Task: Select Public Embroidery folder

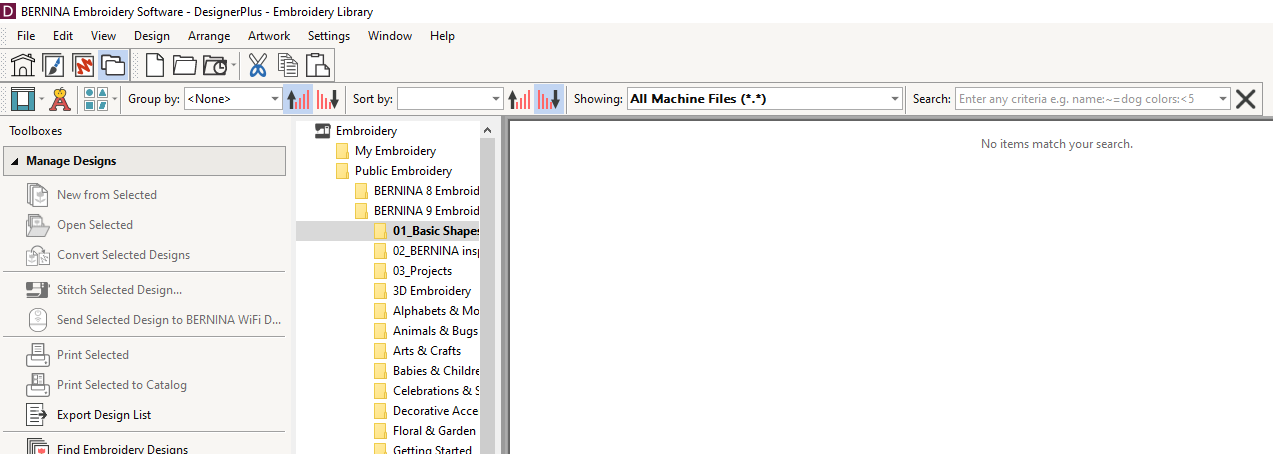Action: coord(403,171)
